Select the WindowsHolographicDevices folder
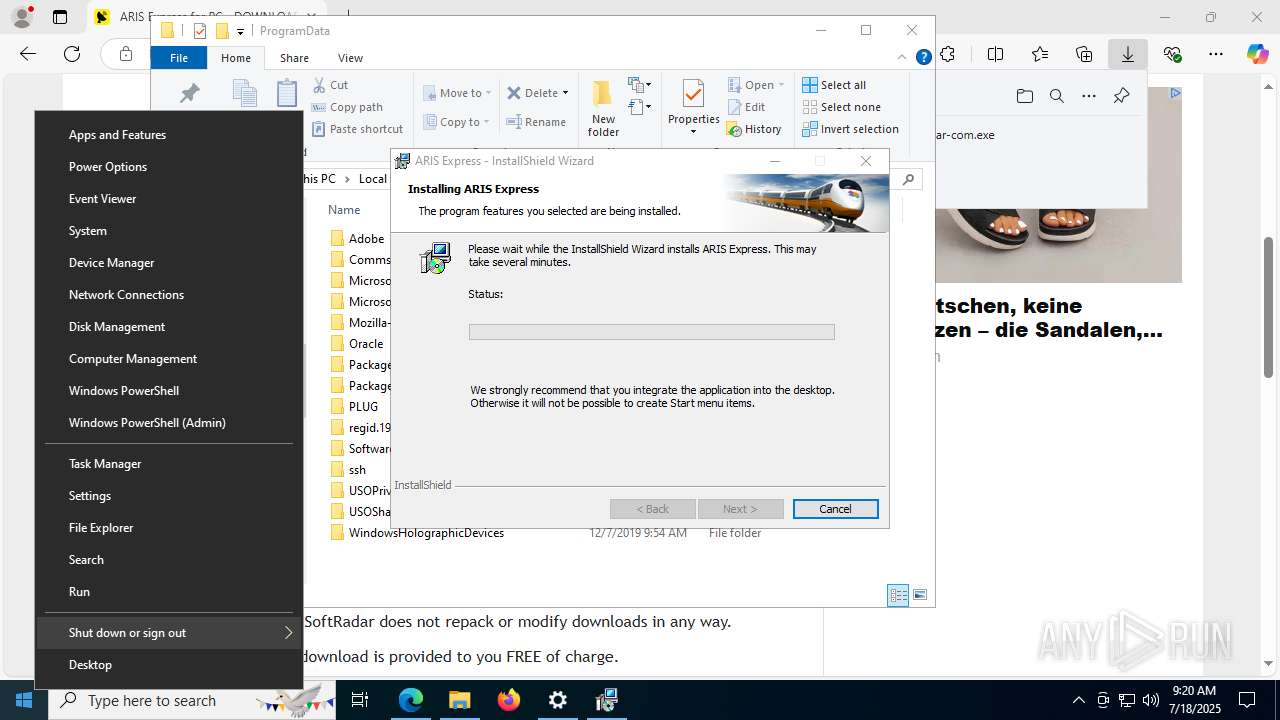This screenshot has width=1280, height=720. [426, 533]
